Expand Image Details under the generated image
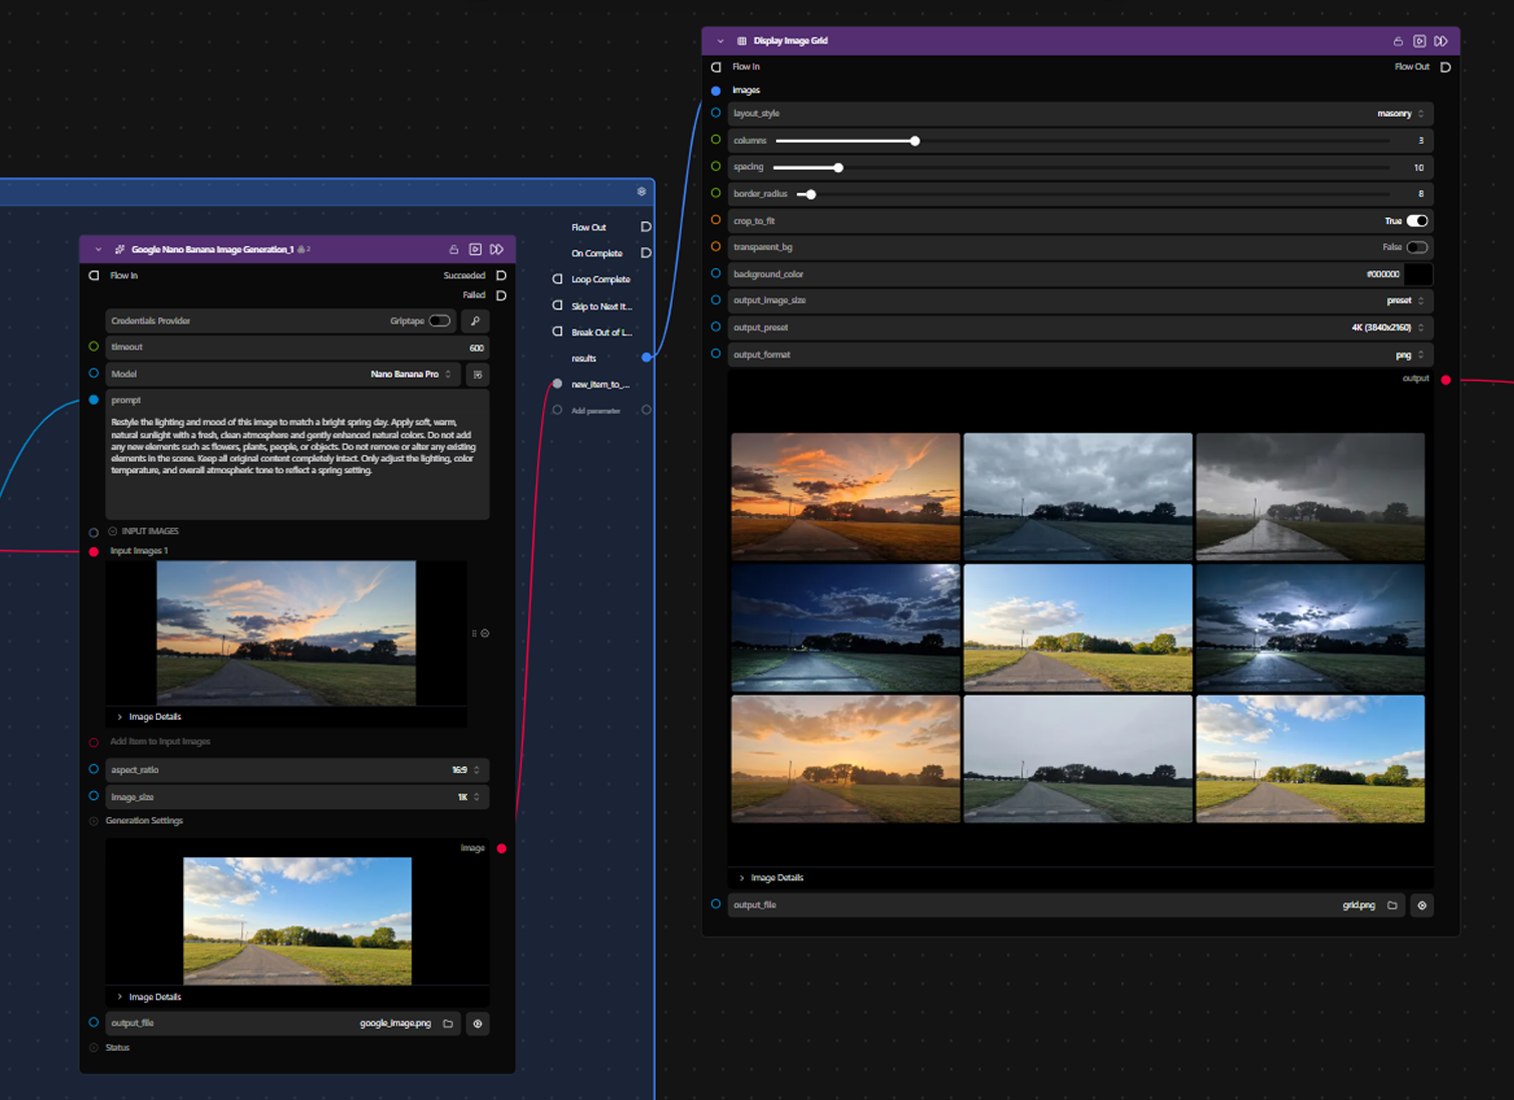Viewport: 1514px width, 1100px height. click(149, 997)
